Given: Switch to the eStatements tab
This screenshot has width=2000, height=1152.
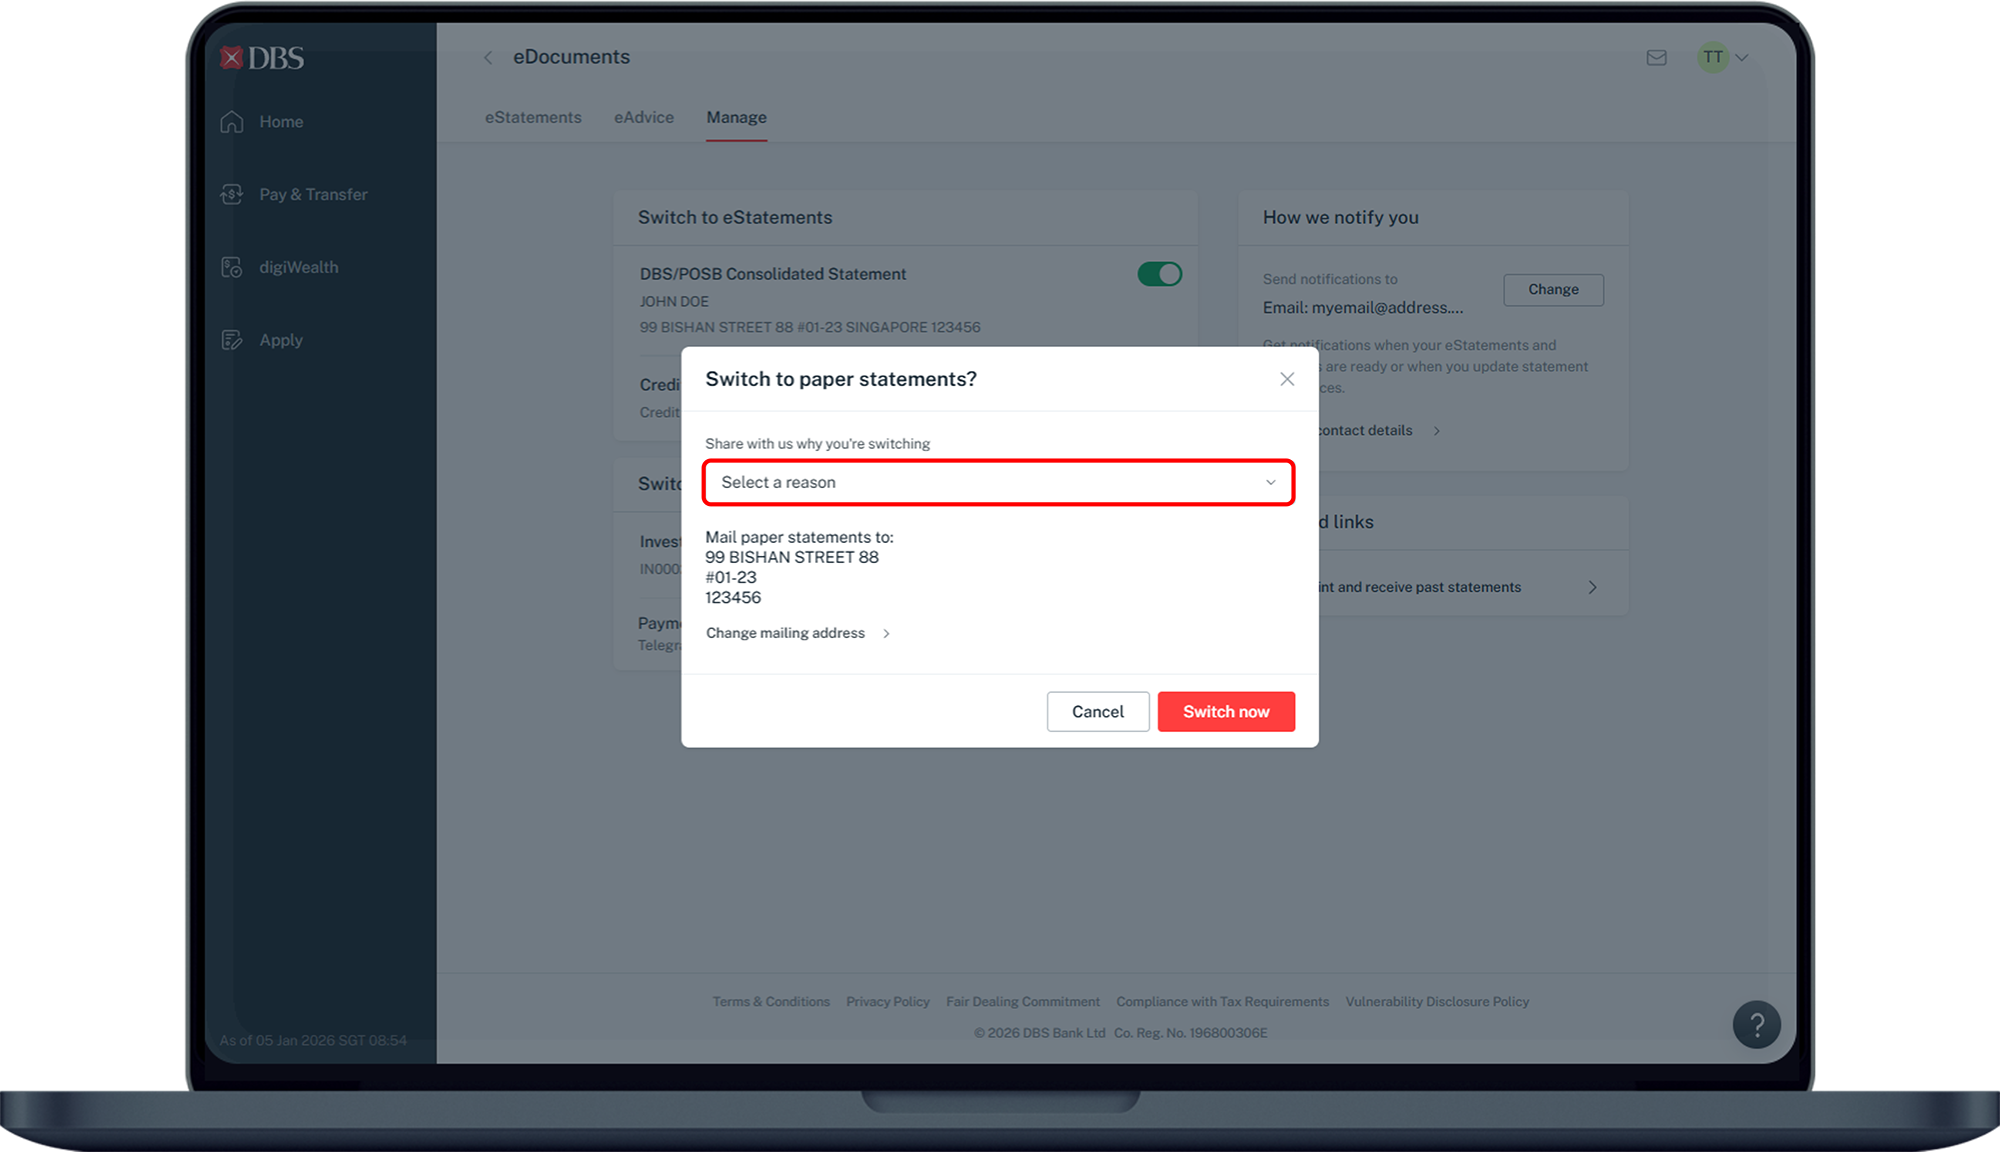Looking at the screenshot, I should pyautogui.click(x=533, y=118).
